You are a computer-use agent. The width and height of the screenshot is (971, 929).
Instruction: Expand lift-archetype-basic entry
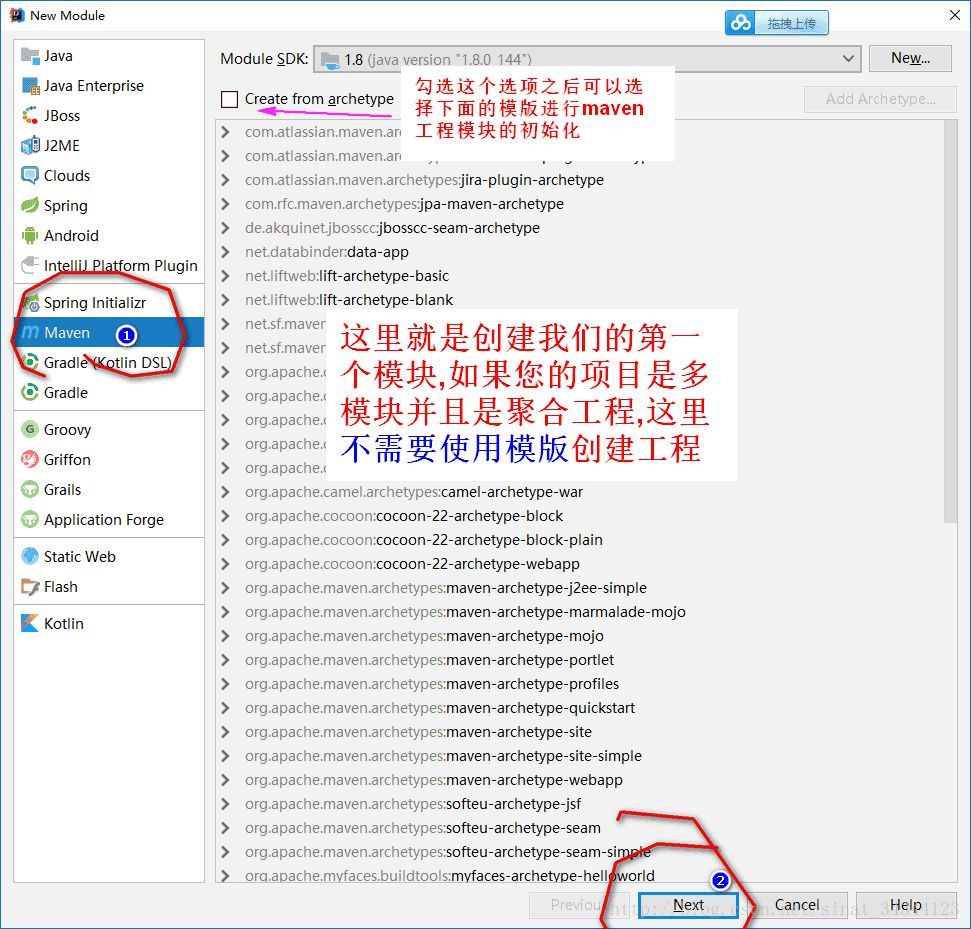[225, 276]
